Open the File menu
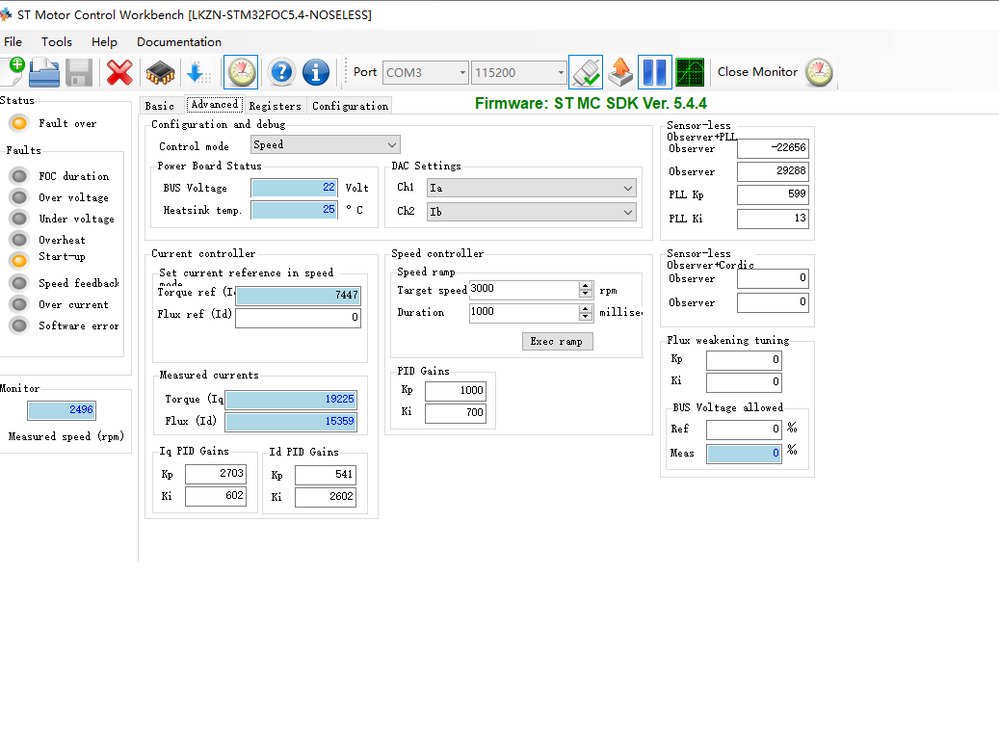This screenshot has height=755, width=999. pyautogui.click(x=13, y=42)
